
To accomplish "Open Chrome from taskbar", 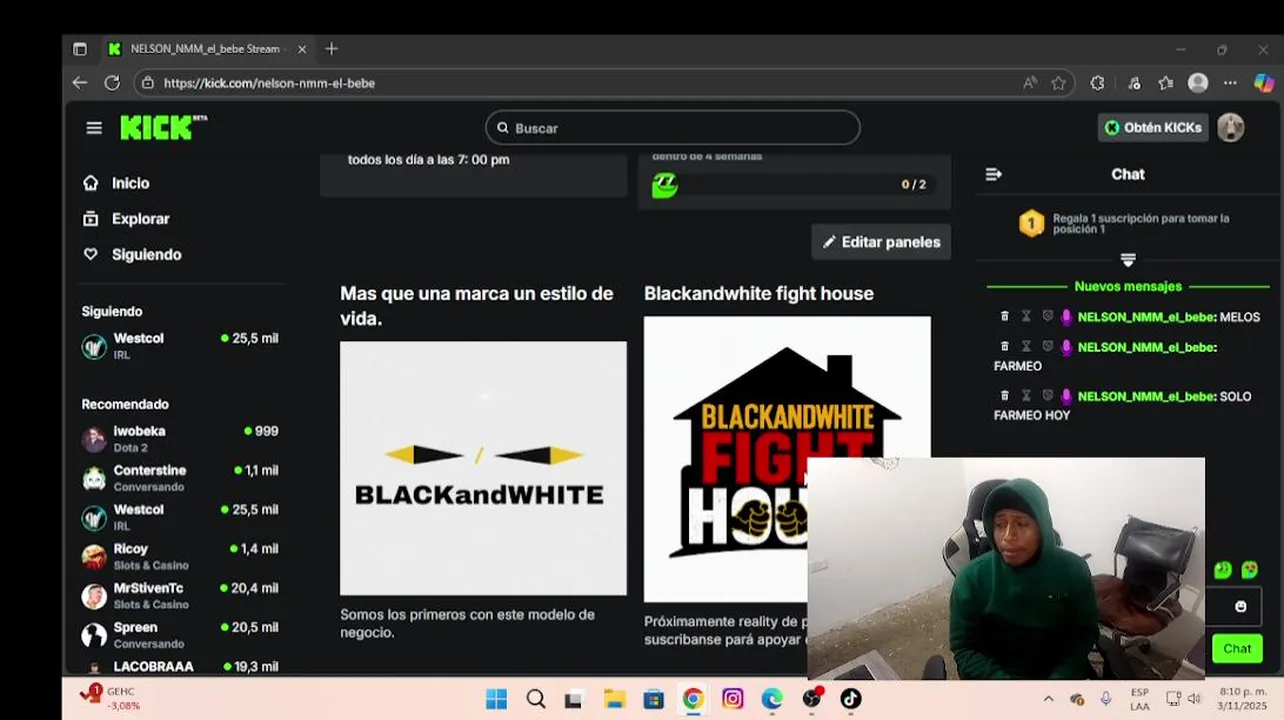I will [693, 699].
